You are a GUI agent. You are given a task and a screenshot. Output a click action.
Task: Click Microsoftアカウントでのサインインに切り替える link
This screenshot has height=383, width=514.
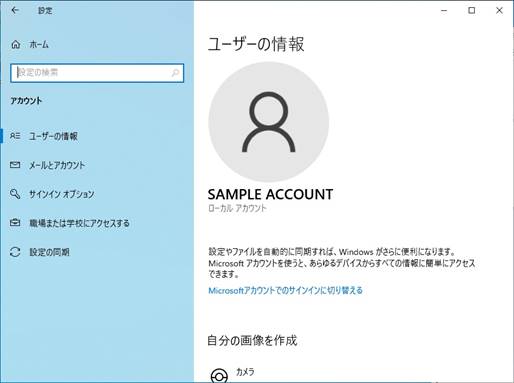(285, 290)
